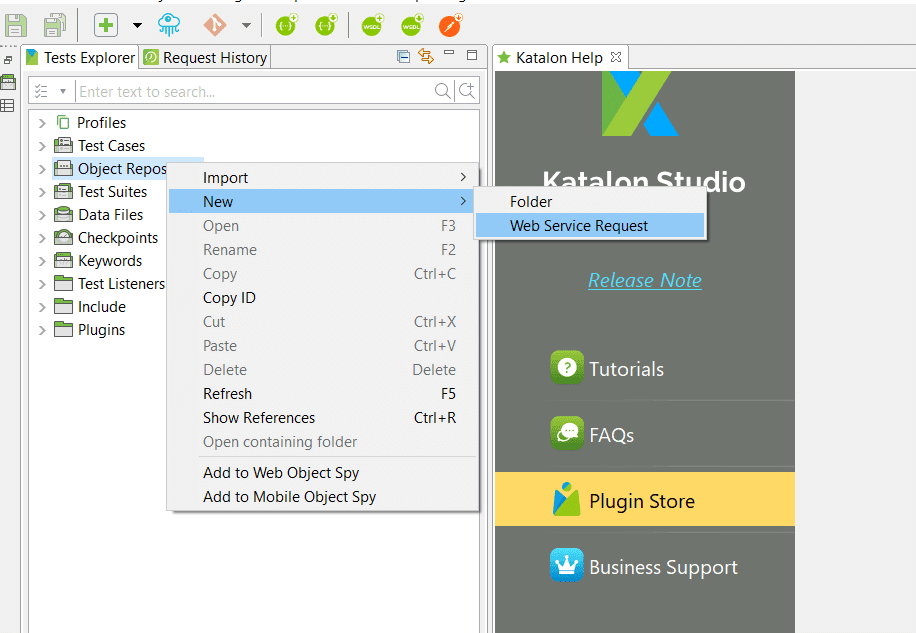Image resolution: width=916 pixels, height=633 pixels.
Task: Choose Add to Mobile Object Spy
Action: (322, 496)
